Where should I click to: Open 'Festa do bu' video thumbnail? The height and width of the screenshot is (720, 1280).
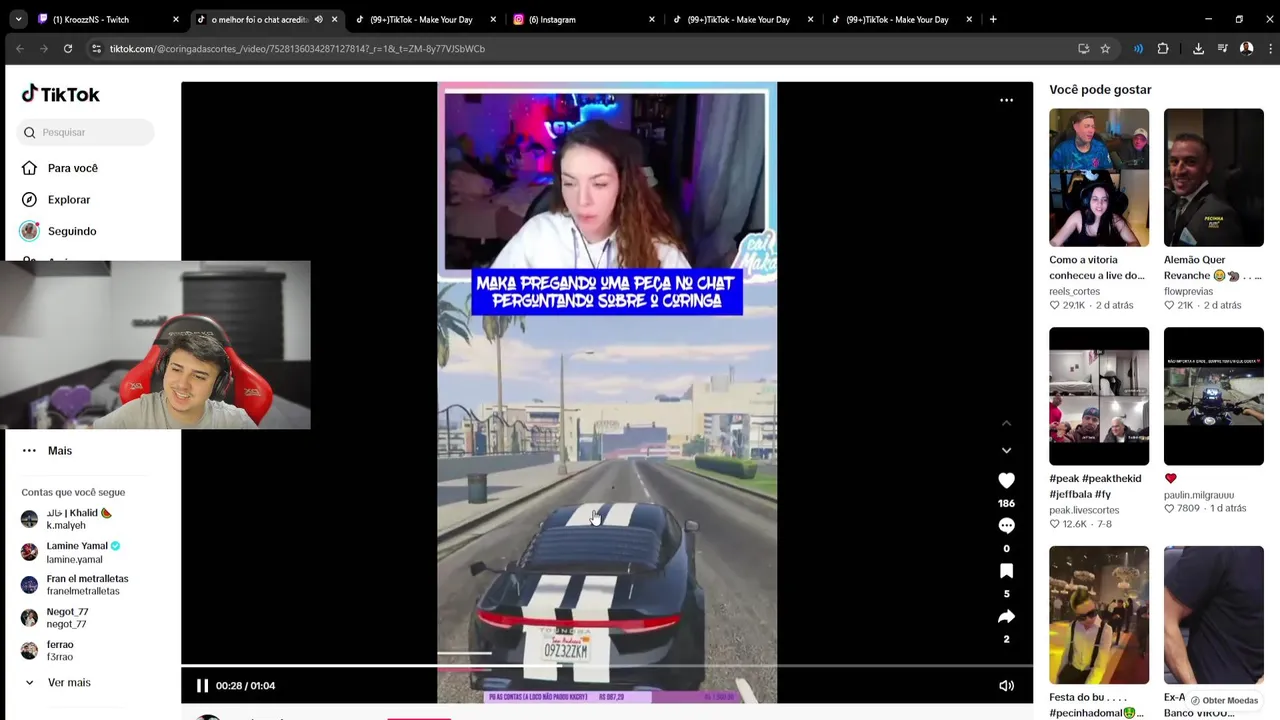click(x=1099, y=615)
